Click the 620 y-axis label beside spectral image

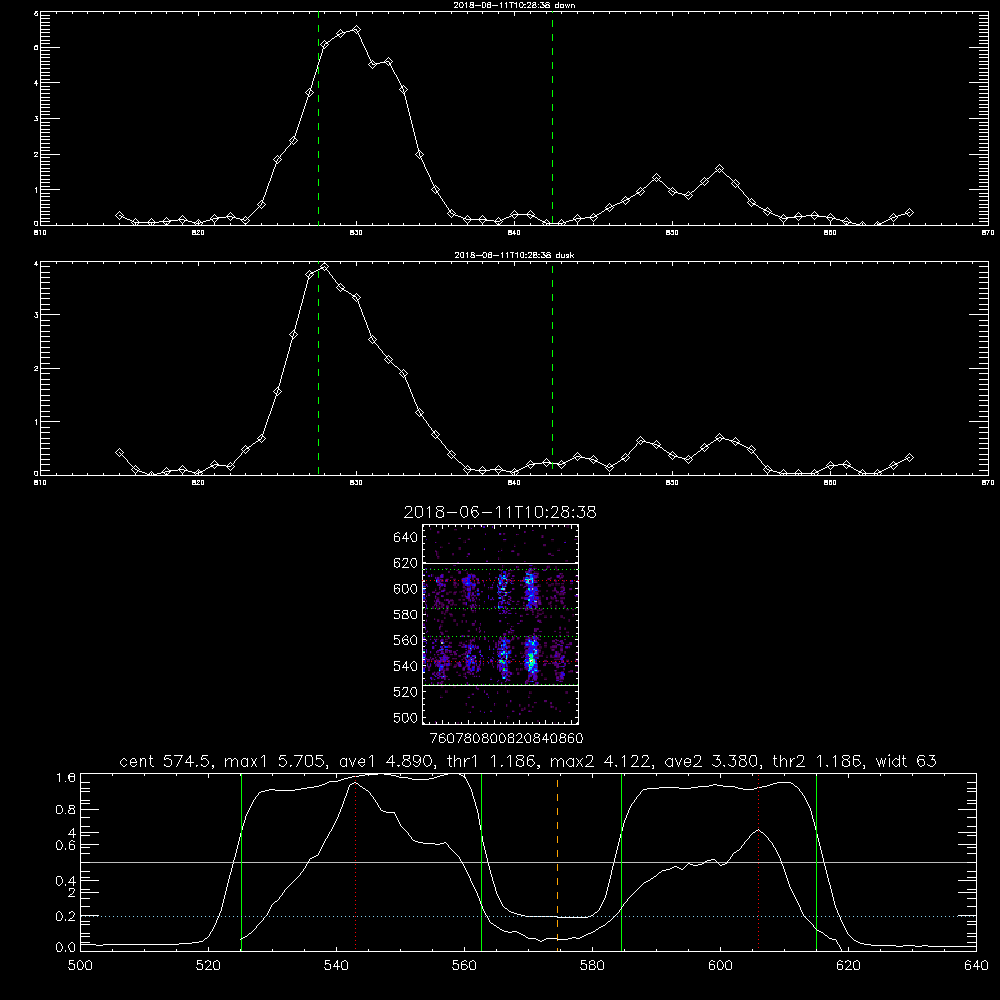point(405,563)
